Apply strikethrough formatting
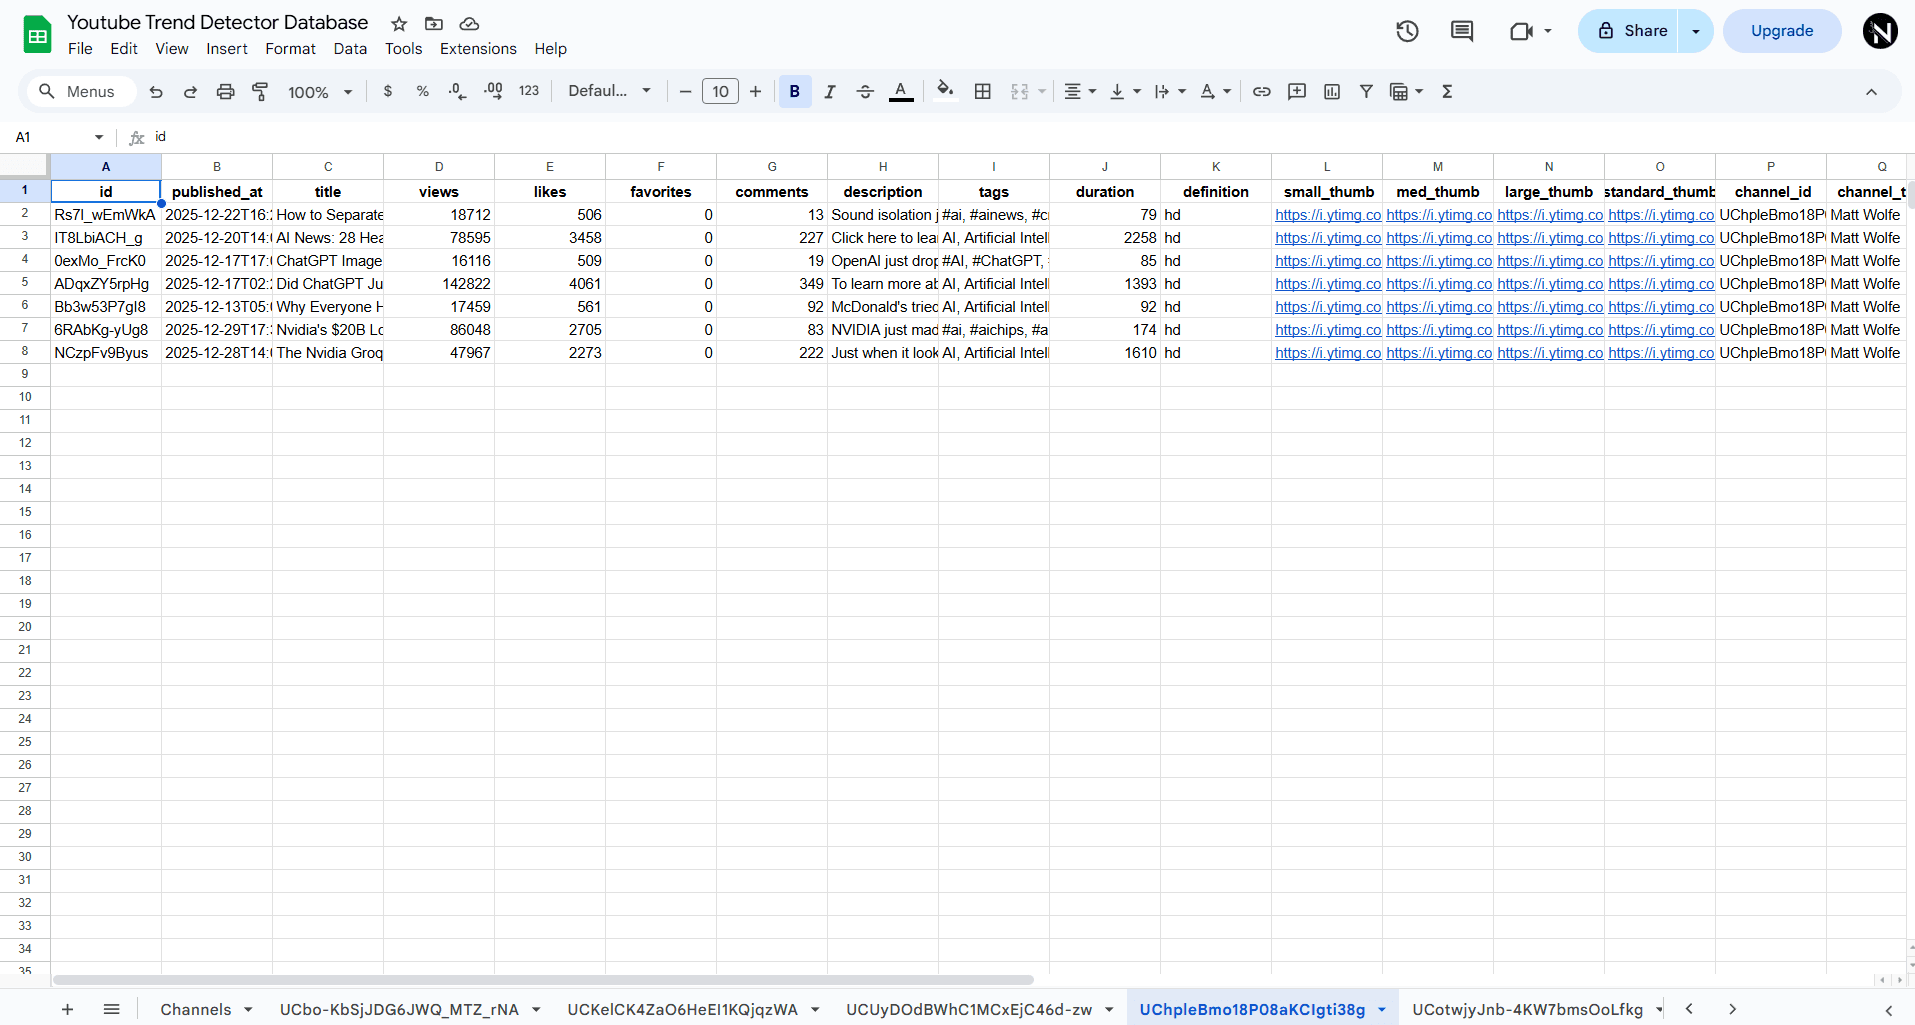Image resolution: width=1915 pixels, height=1025 pixels. point(865,92)
